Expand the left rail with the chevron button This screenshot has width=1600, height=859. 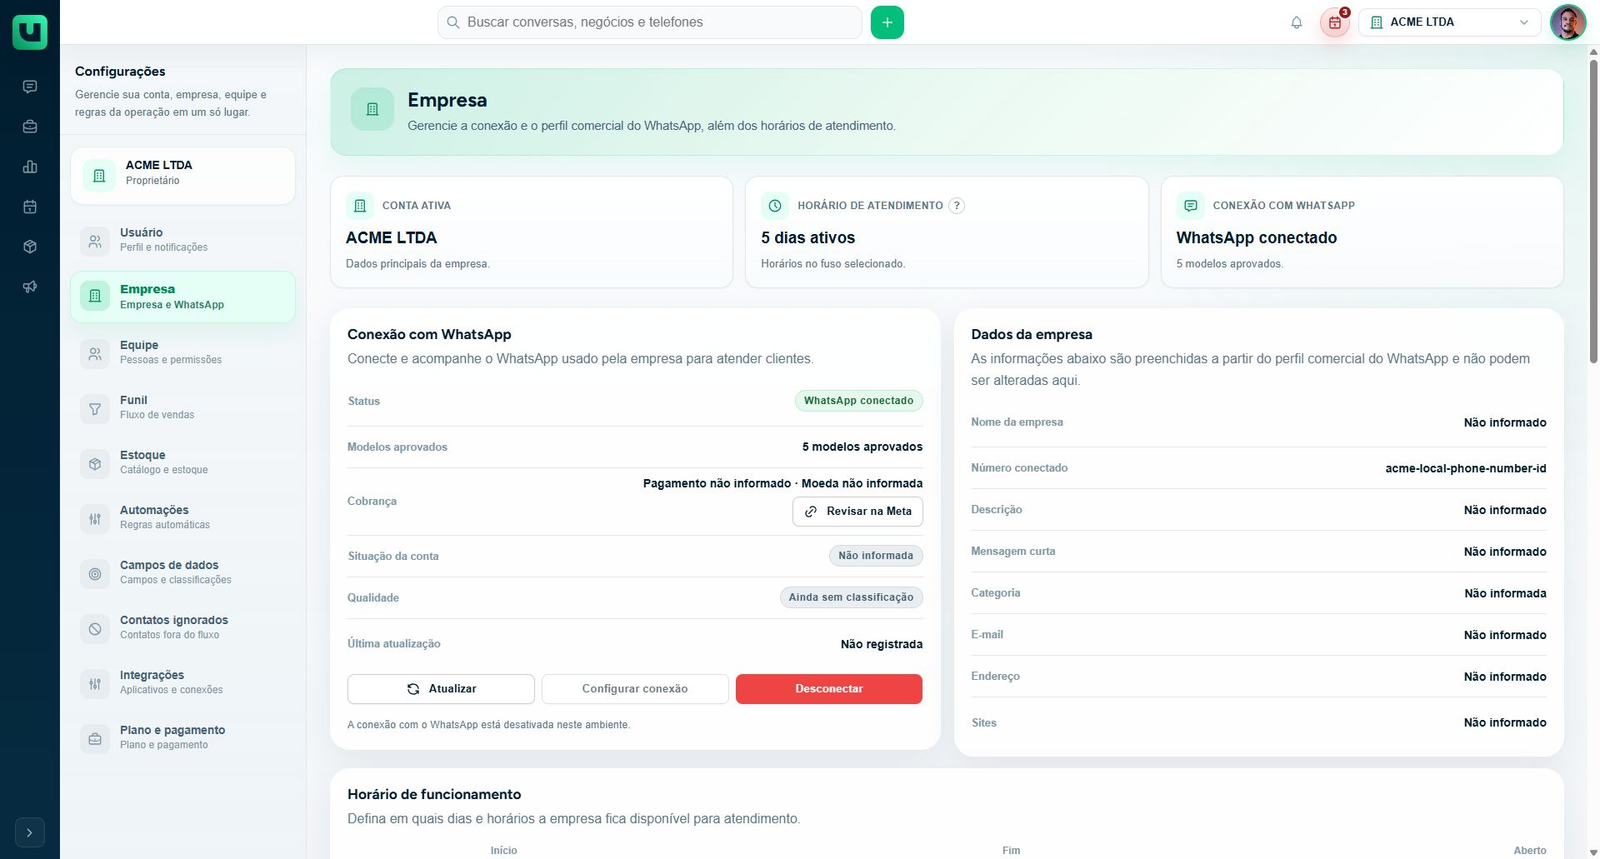tap(30, 832)
